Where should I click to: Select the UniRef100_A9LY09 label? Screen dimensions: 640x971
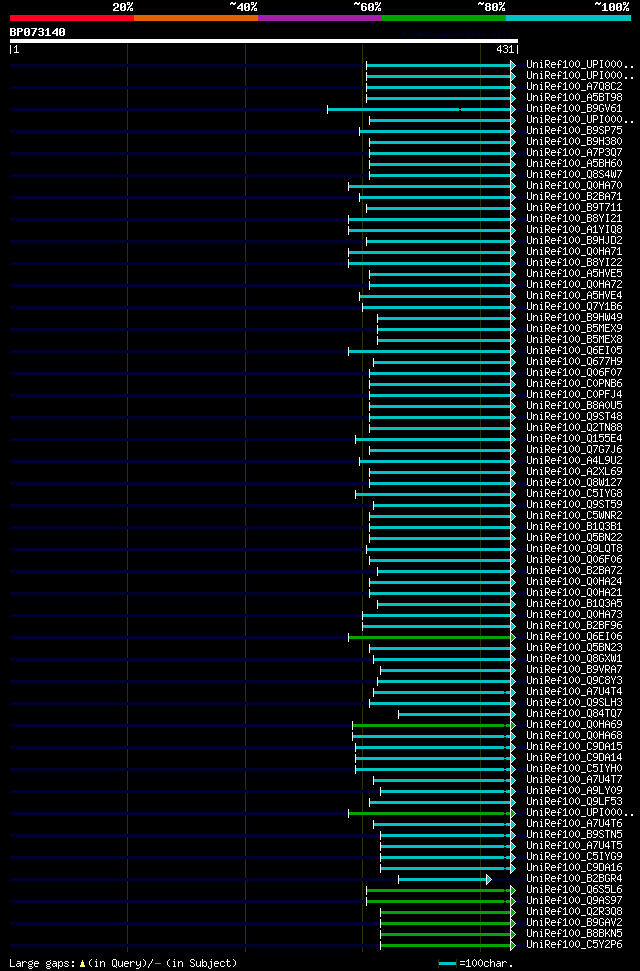coord(574,791)
